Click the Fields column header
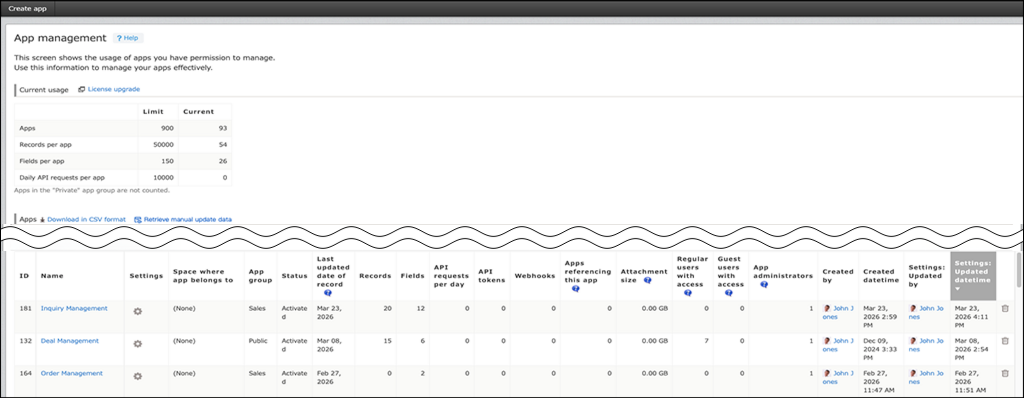Screen dimensions: 1024x398 click(x=413, y=276)
